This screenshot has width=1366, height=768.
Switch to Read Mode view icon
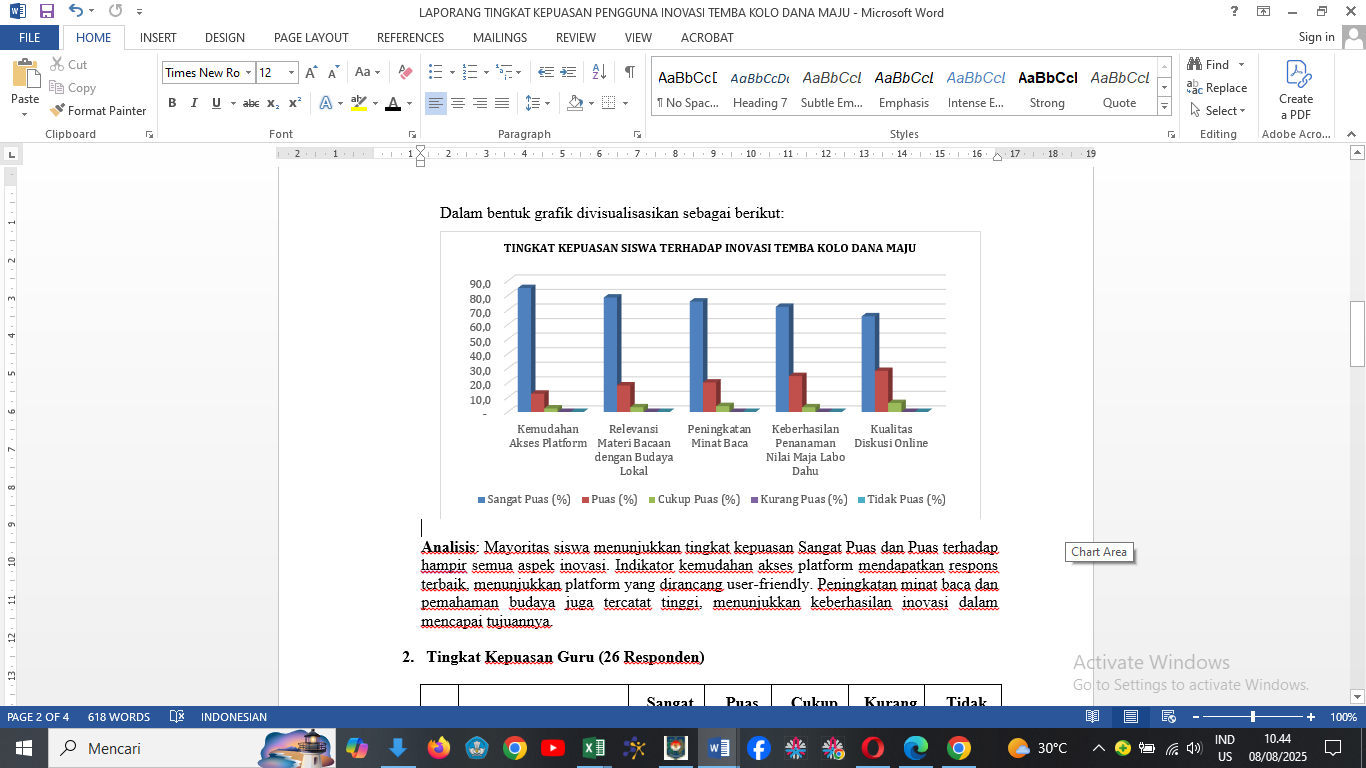coord(1093,717)
